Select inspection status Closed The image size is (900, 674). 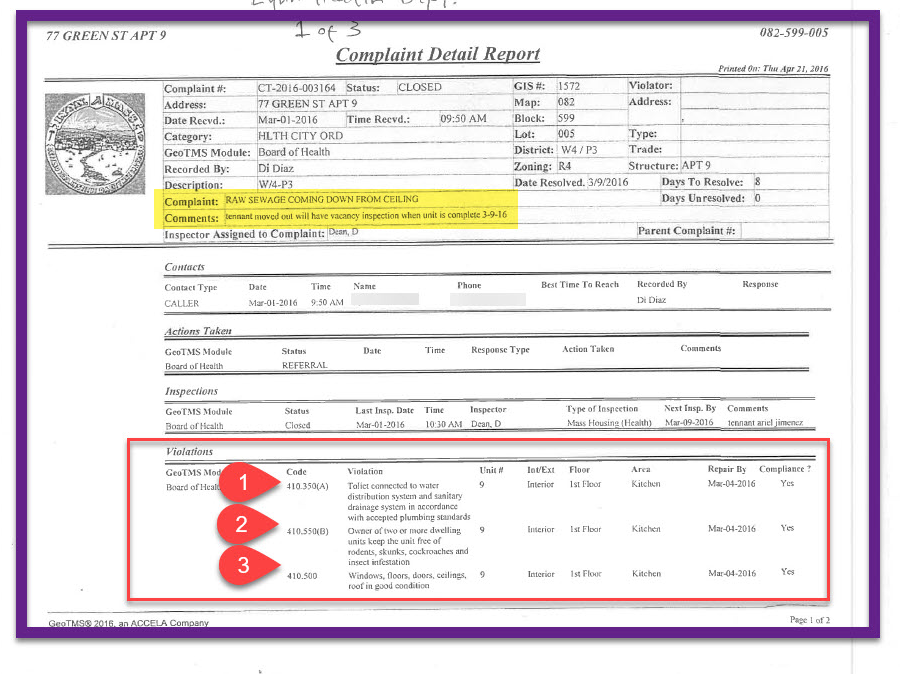[x=297, y=425]
